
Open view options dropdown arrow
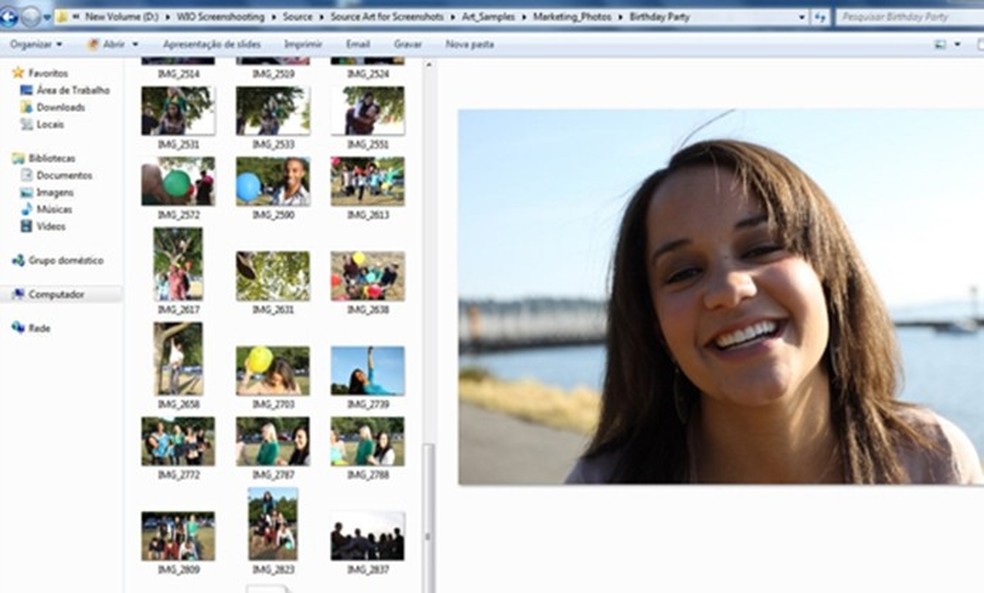point(957,45)
